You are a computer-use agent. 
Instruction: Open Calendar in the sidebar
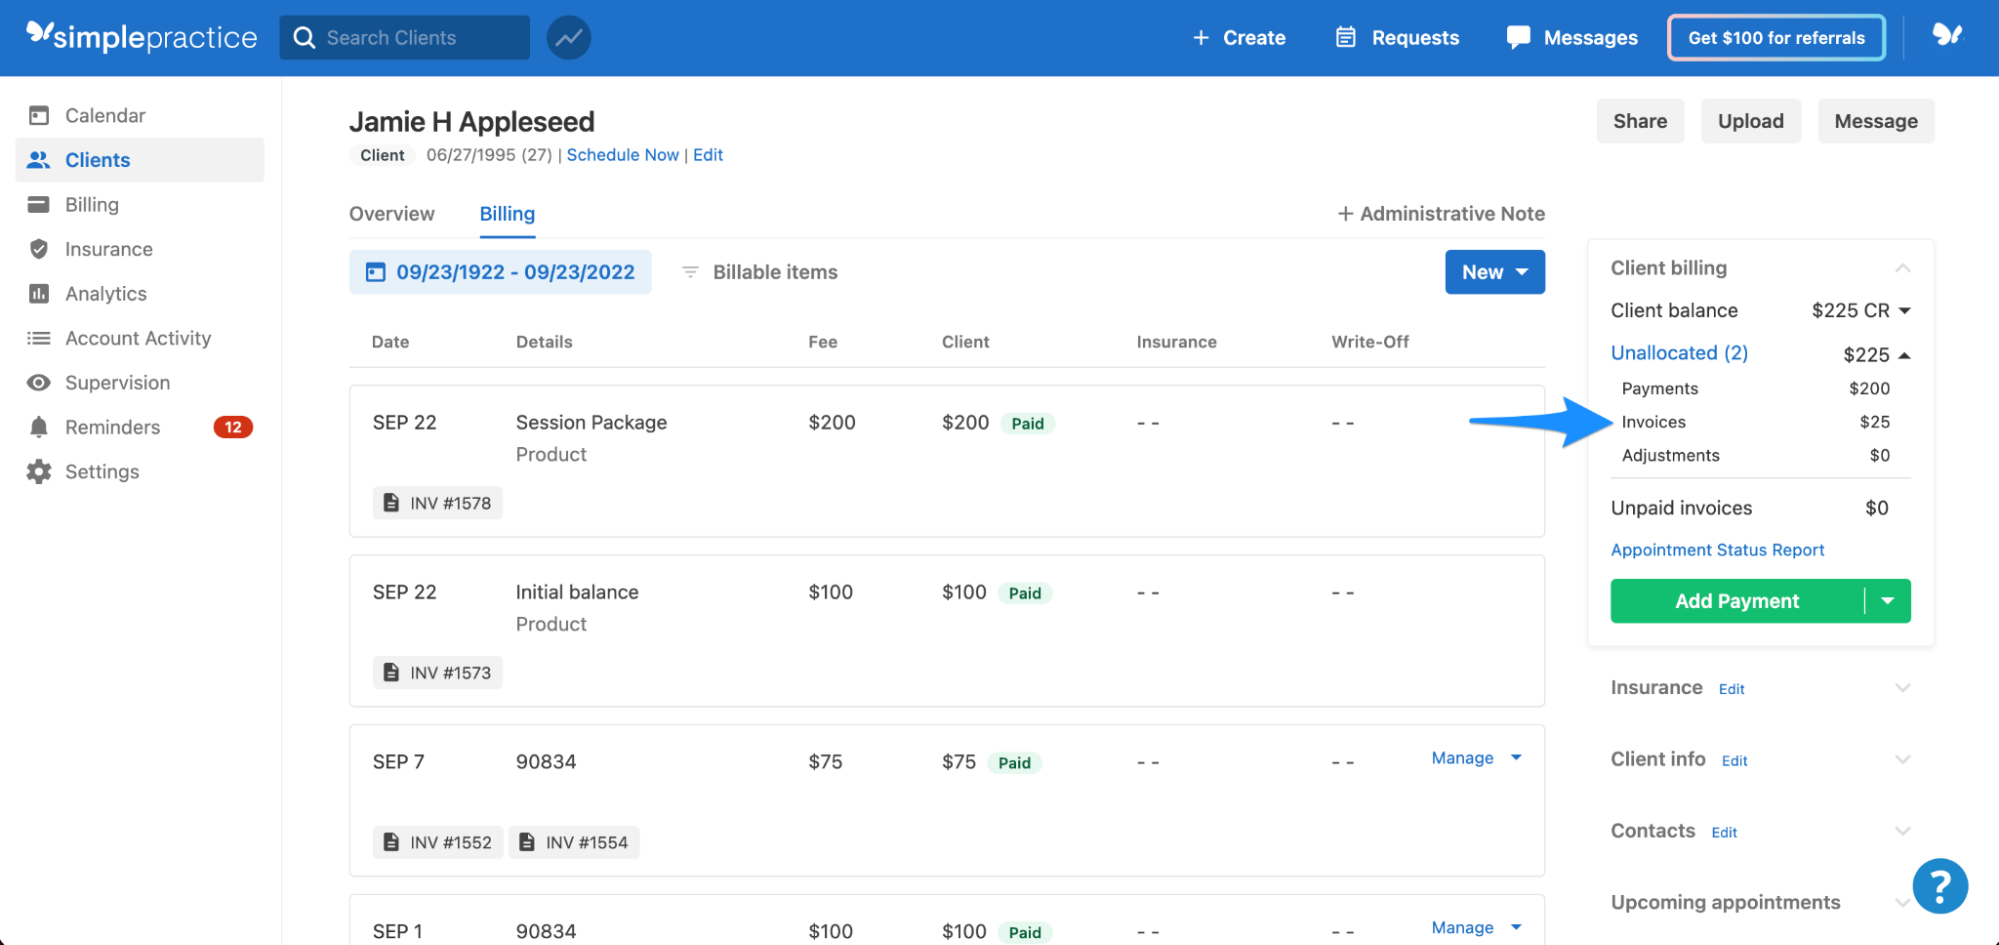(x=140, y=115)
